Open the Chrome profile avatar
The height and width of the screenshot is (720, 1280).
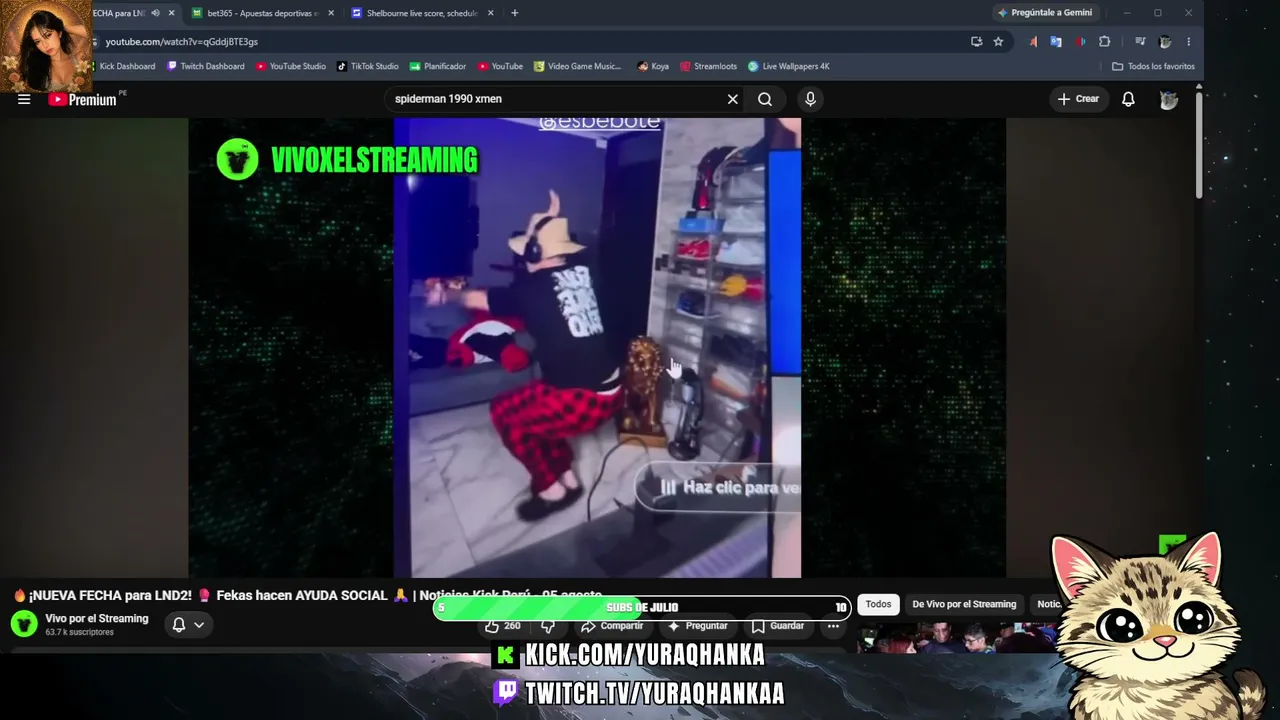click(1165, 42)
